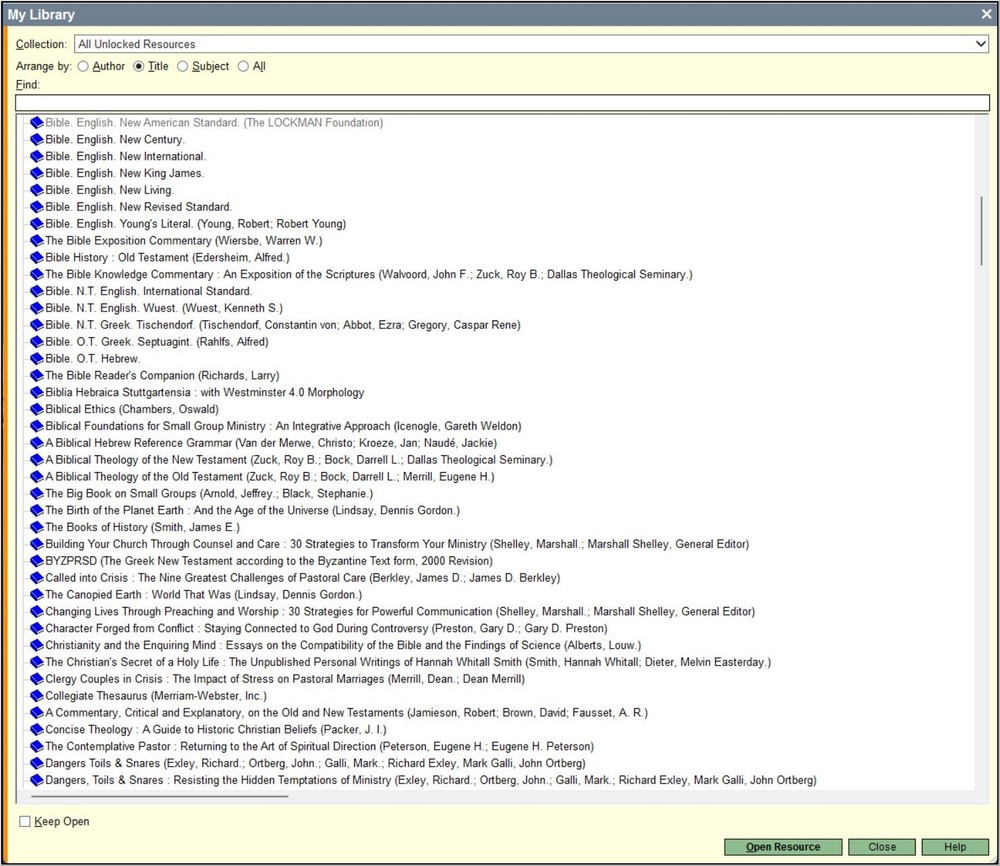Click book icon beside Bible History : Old Testament
Screen dimensions: 1000x866
tap(37, 257)
